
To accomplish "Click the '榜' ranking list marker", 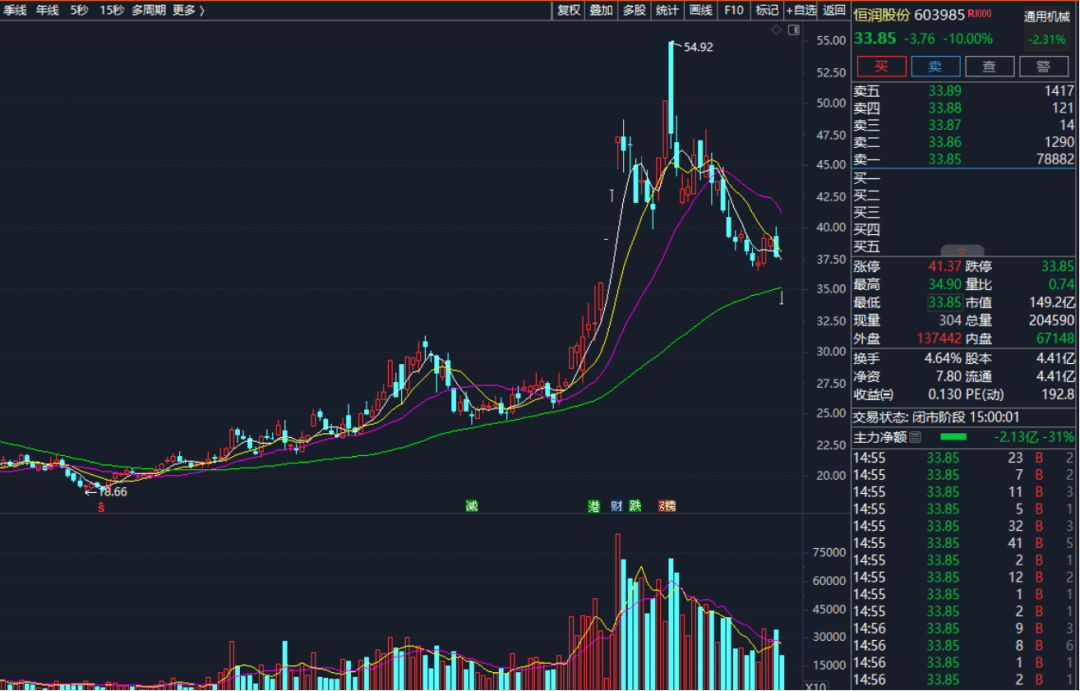I will (668, 506).
